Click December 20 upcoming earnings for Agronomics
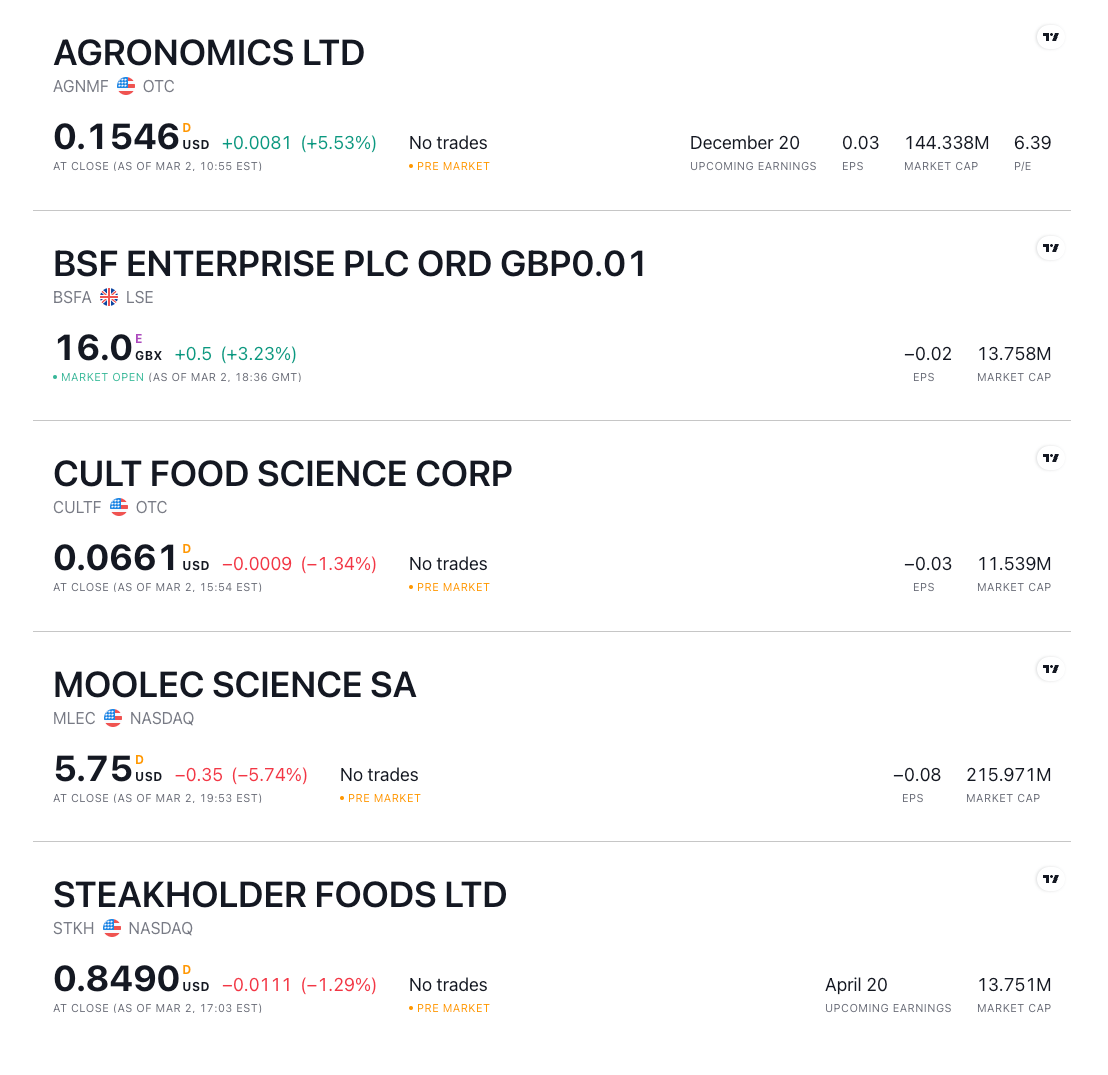The width and height of the screenshot is (1108, 1075). [x=744, y=142]
